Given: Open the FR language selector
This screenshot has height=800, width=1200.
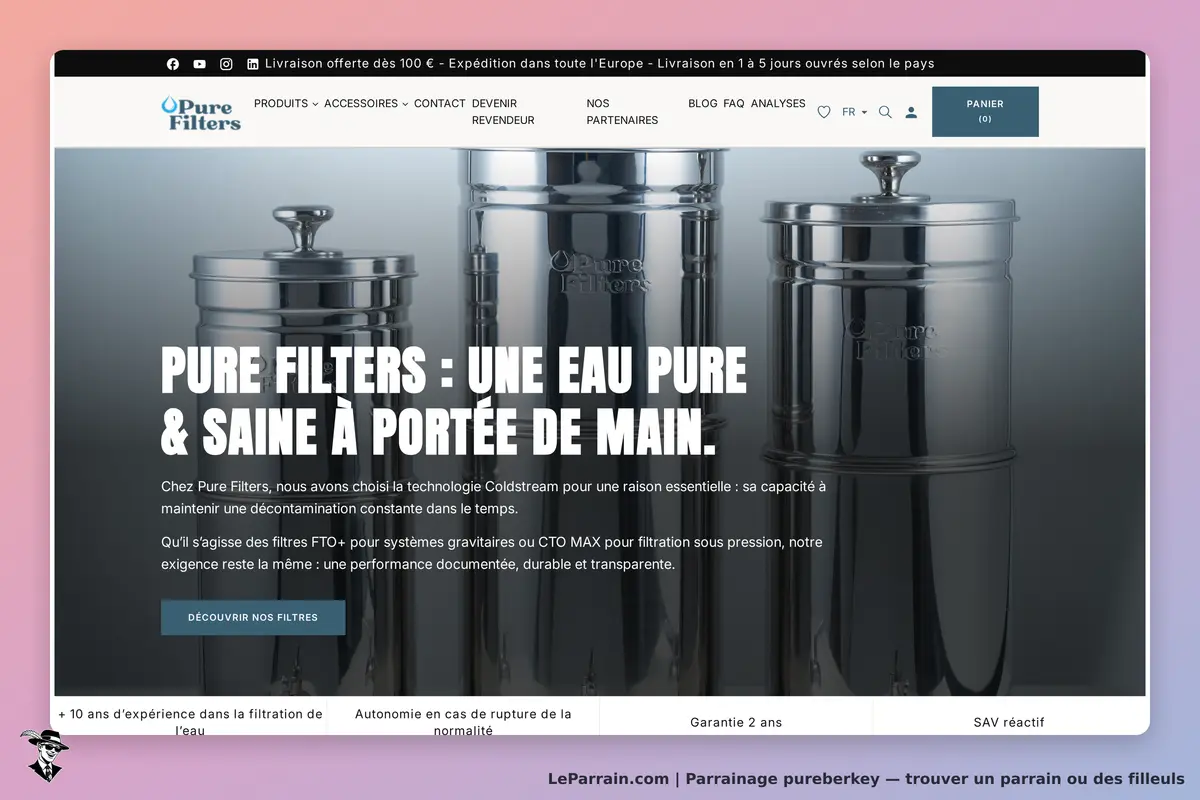Looking at the screenshot, I should coord(854,112).
